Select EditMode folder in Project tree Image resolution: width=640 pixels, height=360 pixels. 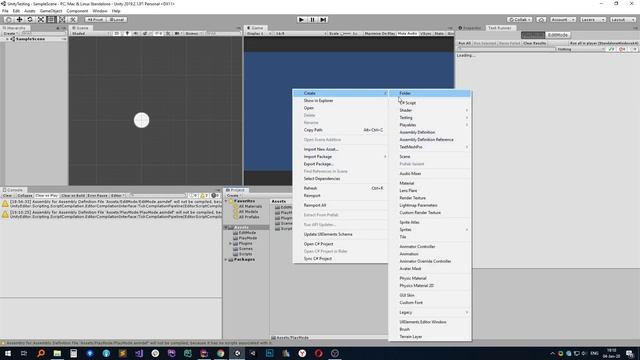pyautogui.click(x=247, y=233)
